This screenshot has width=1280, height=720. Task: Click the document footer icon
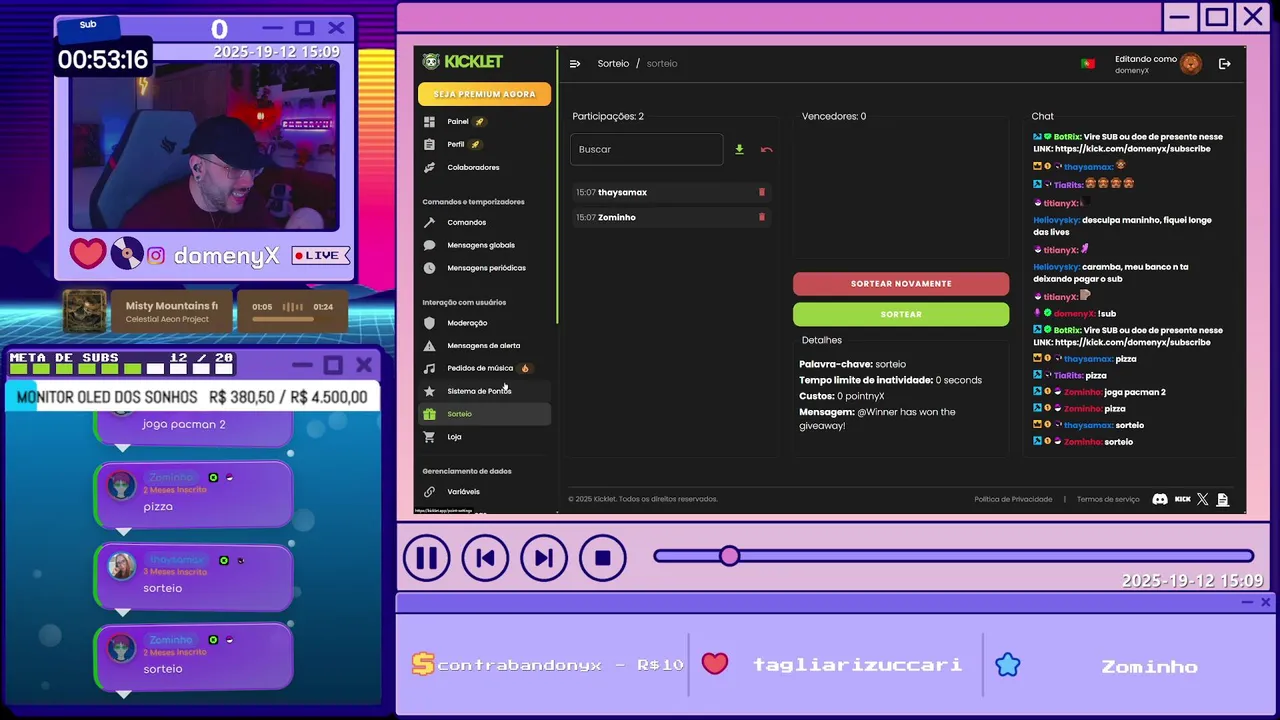tap(1222, 499)
